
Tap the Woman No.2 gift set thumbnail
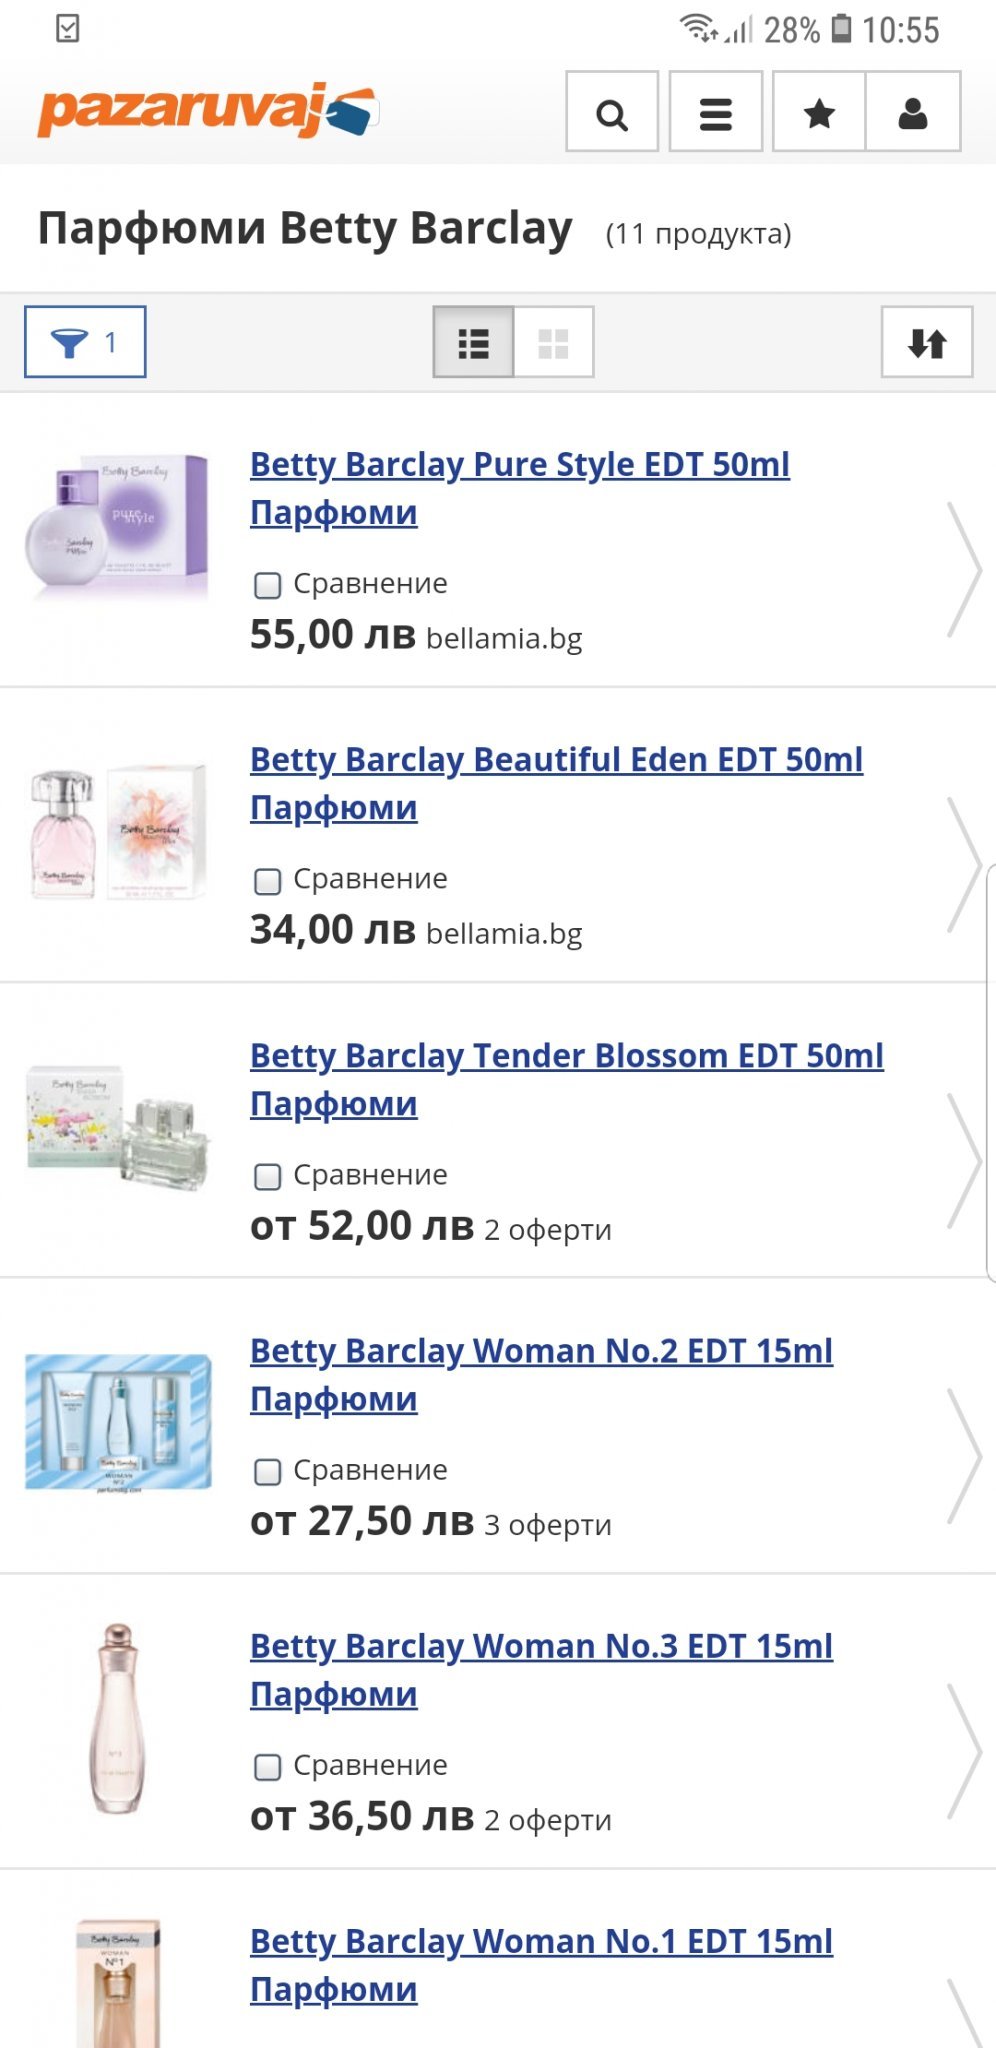tap(118, 1422)
